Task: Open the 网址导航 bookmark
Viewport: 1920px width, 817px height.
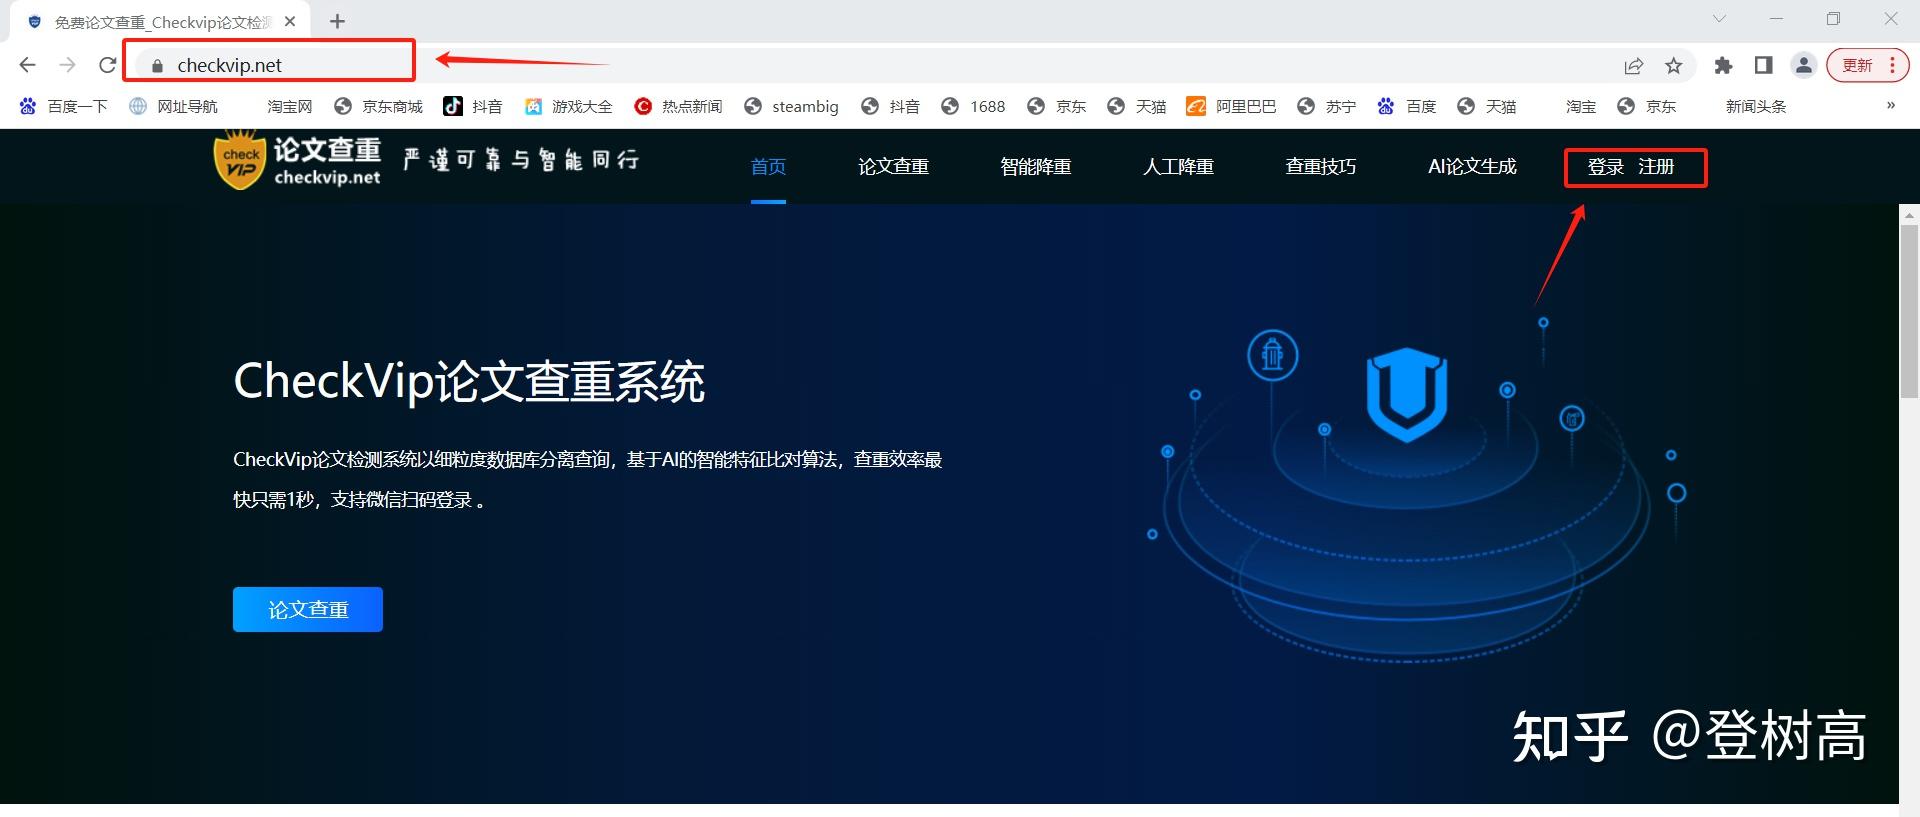Action: point(173,106)
